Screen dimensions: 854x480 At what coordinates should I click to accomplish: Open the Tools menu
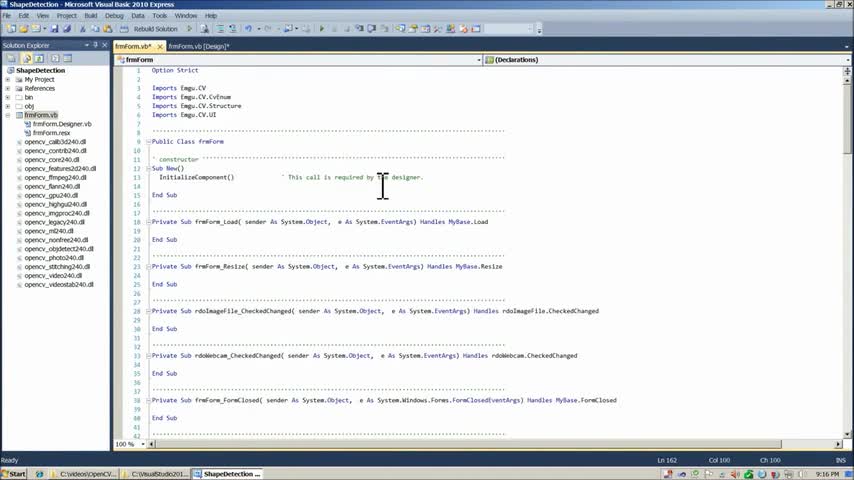click(160, 16)
